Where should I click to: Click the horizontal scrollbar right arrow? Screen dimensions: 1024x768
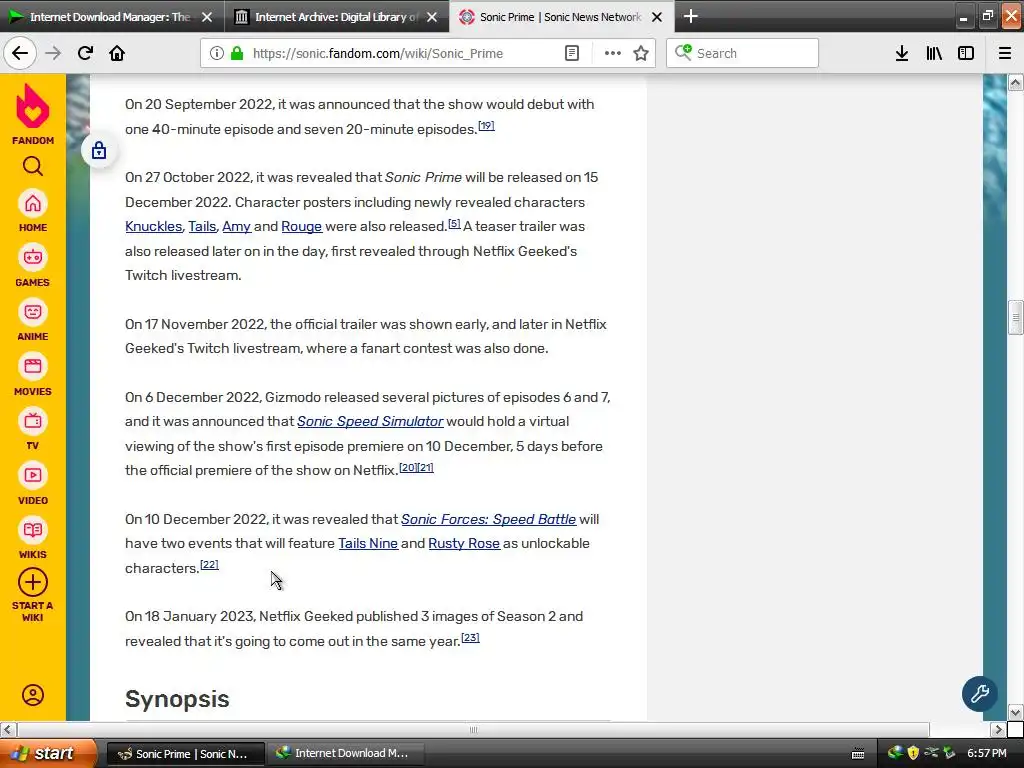tap(997, 729)
